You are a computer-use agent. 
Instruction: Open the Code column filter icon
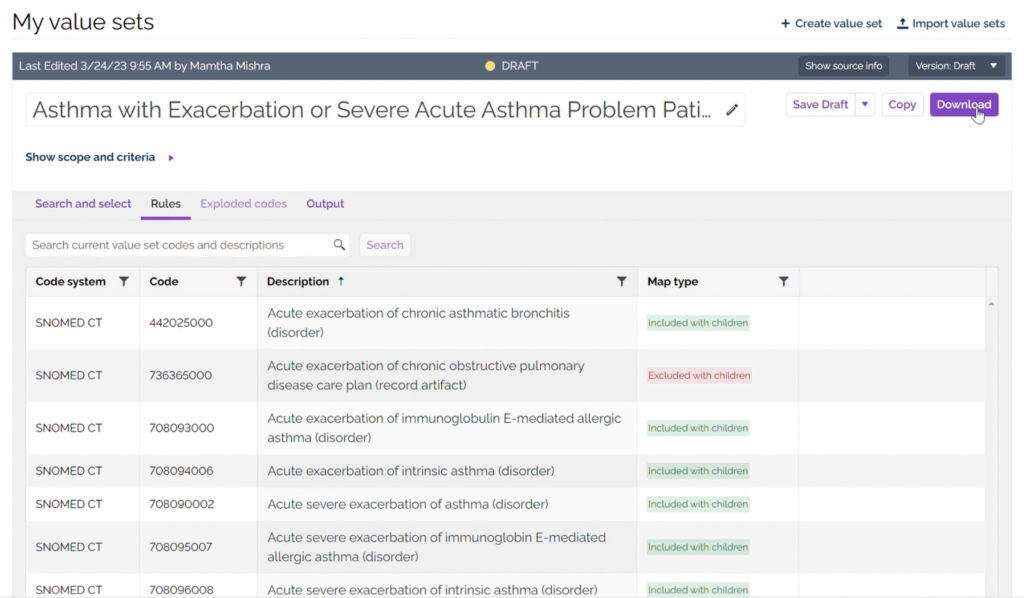(241, 282)
